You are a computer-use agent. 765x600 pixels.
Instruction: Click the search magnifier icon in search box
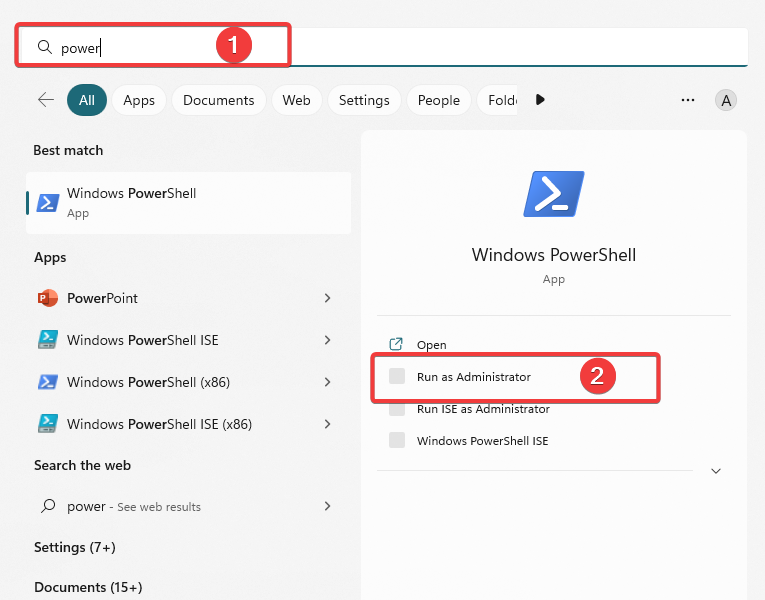[45, 47]
